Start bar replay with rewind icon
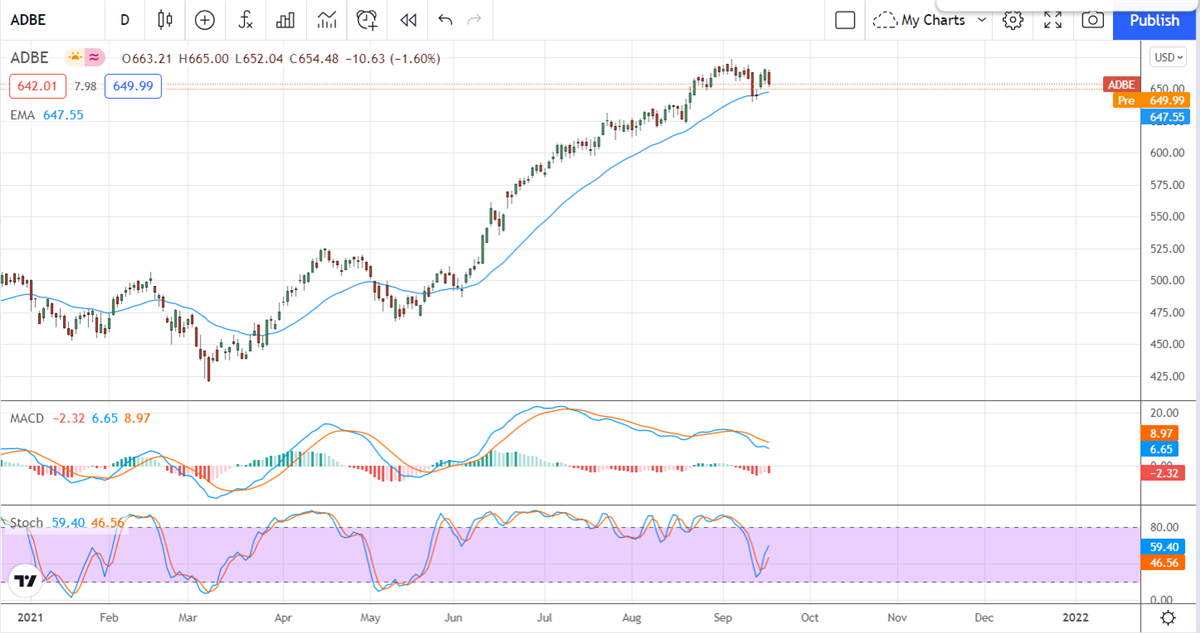Screen dimensions: 1200x633 coord(407,20)
